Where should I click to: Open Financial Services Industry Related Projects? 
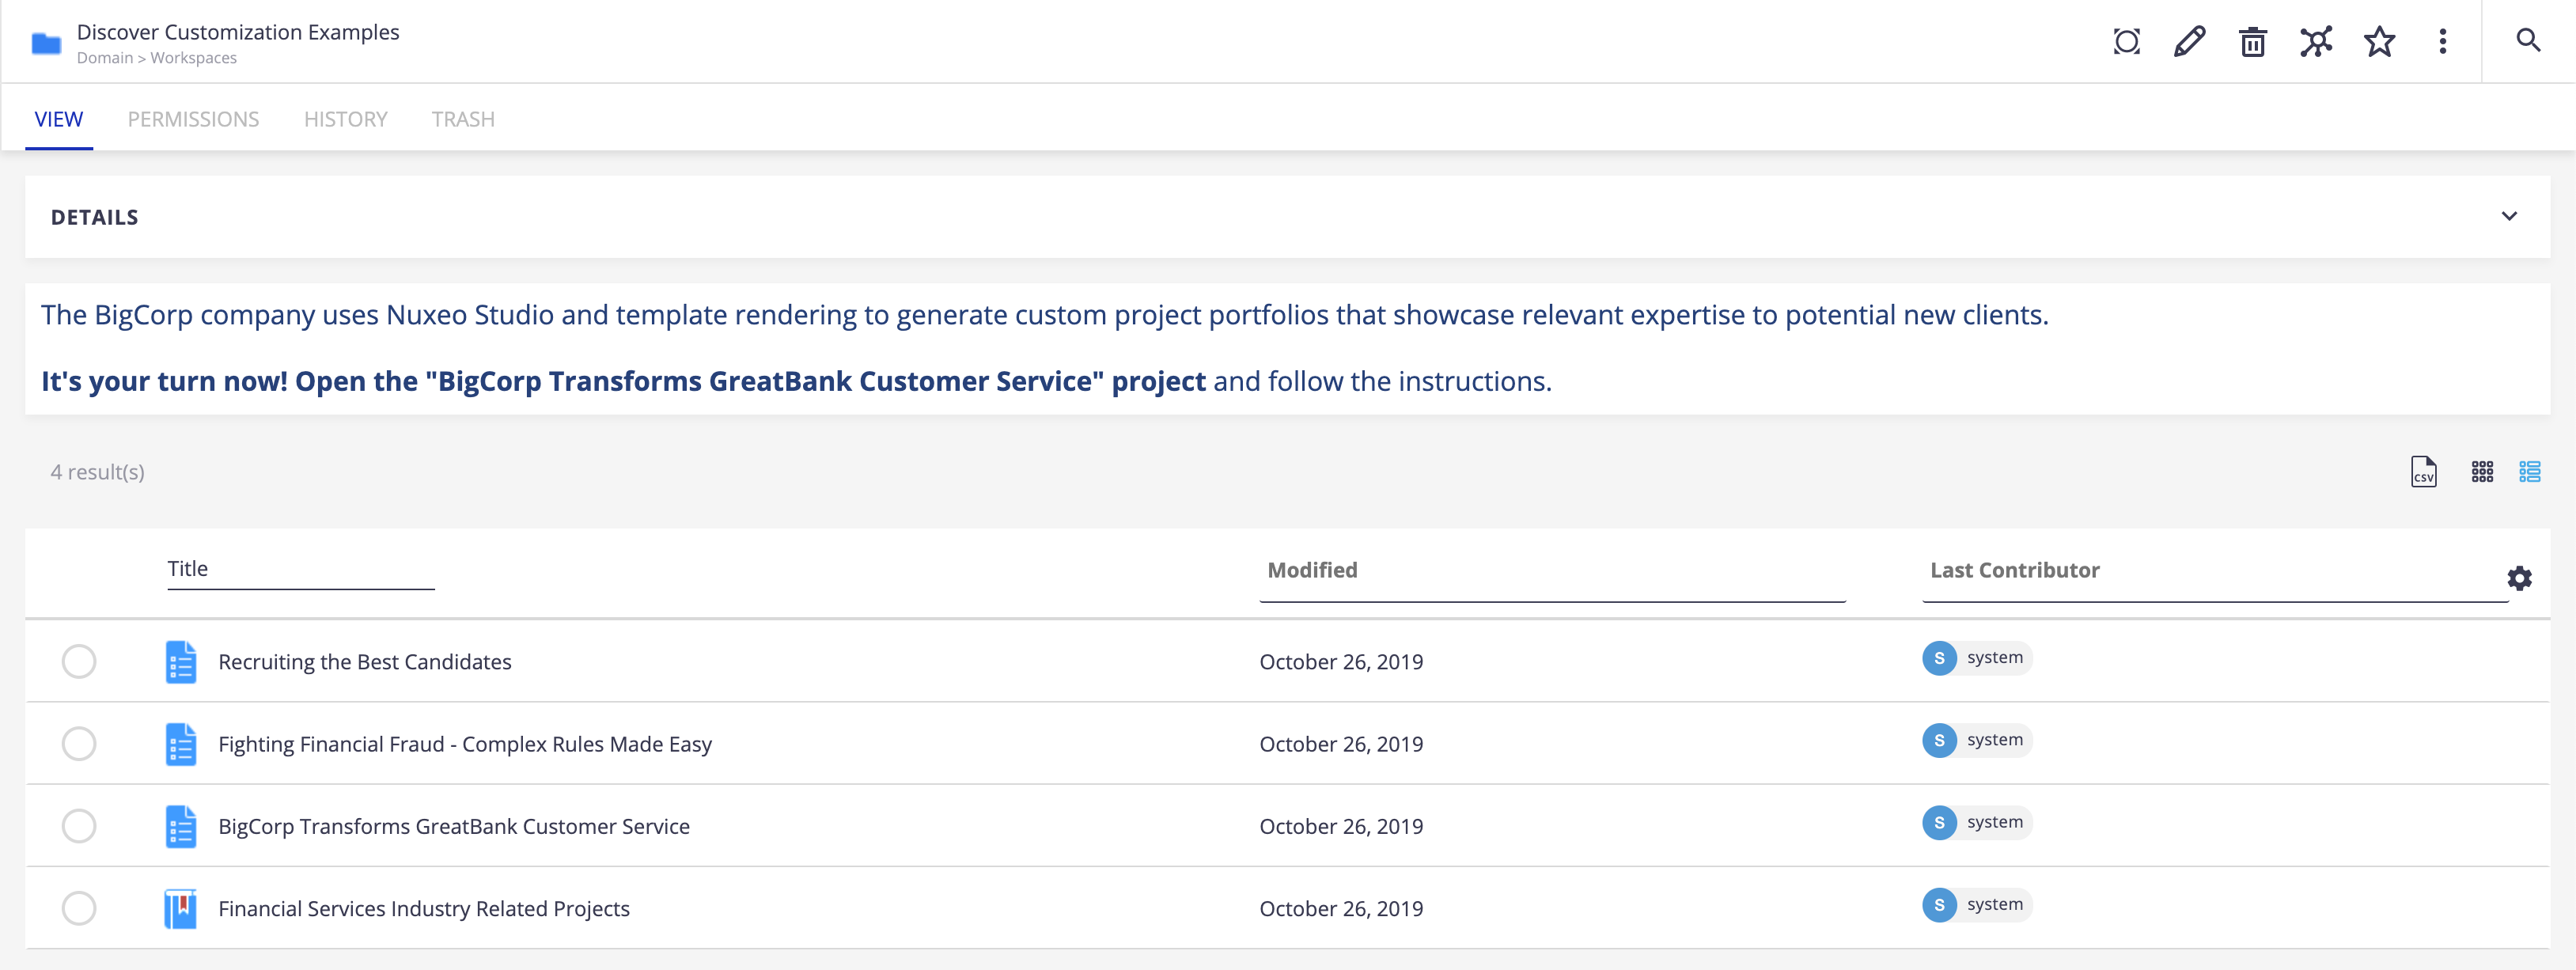pyautogui.click(x=424, y=909)
